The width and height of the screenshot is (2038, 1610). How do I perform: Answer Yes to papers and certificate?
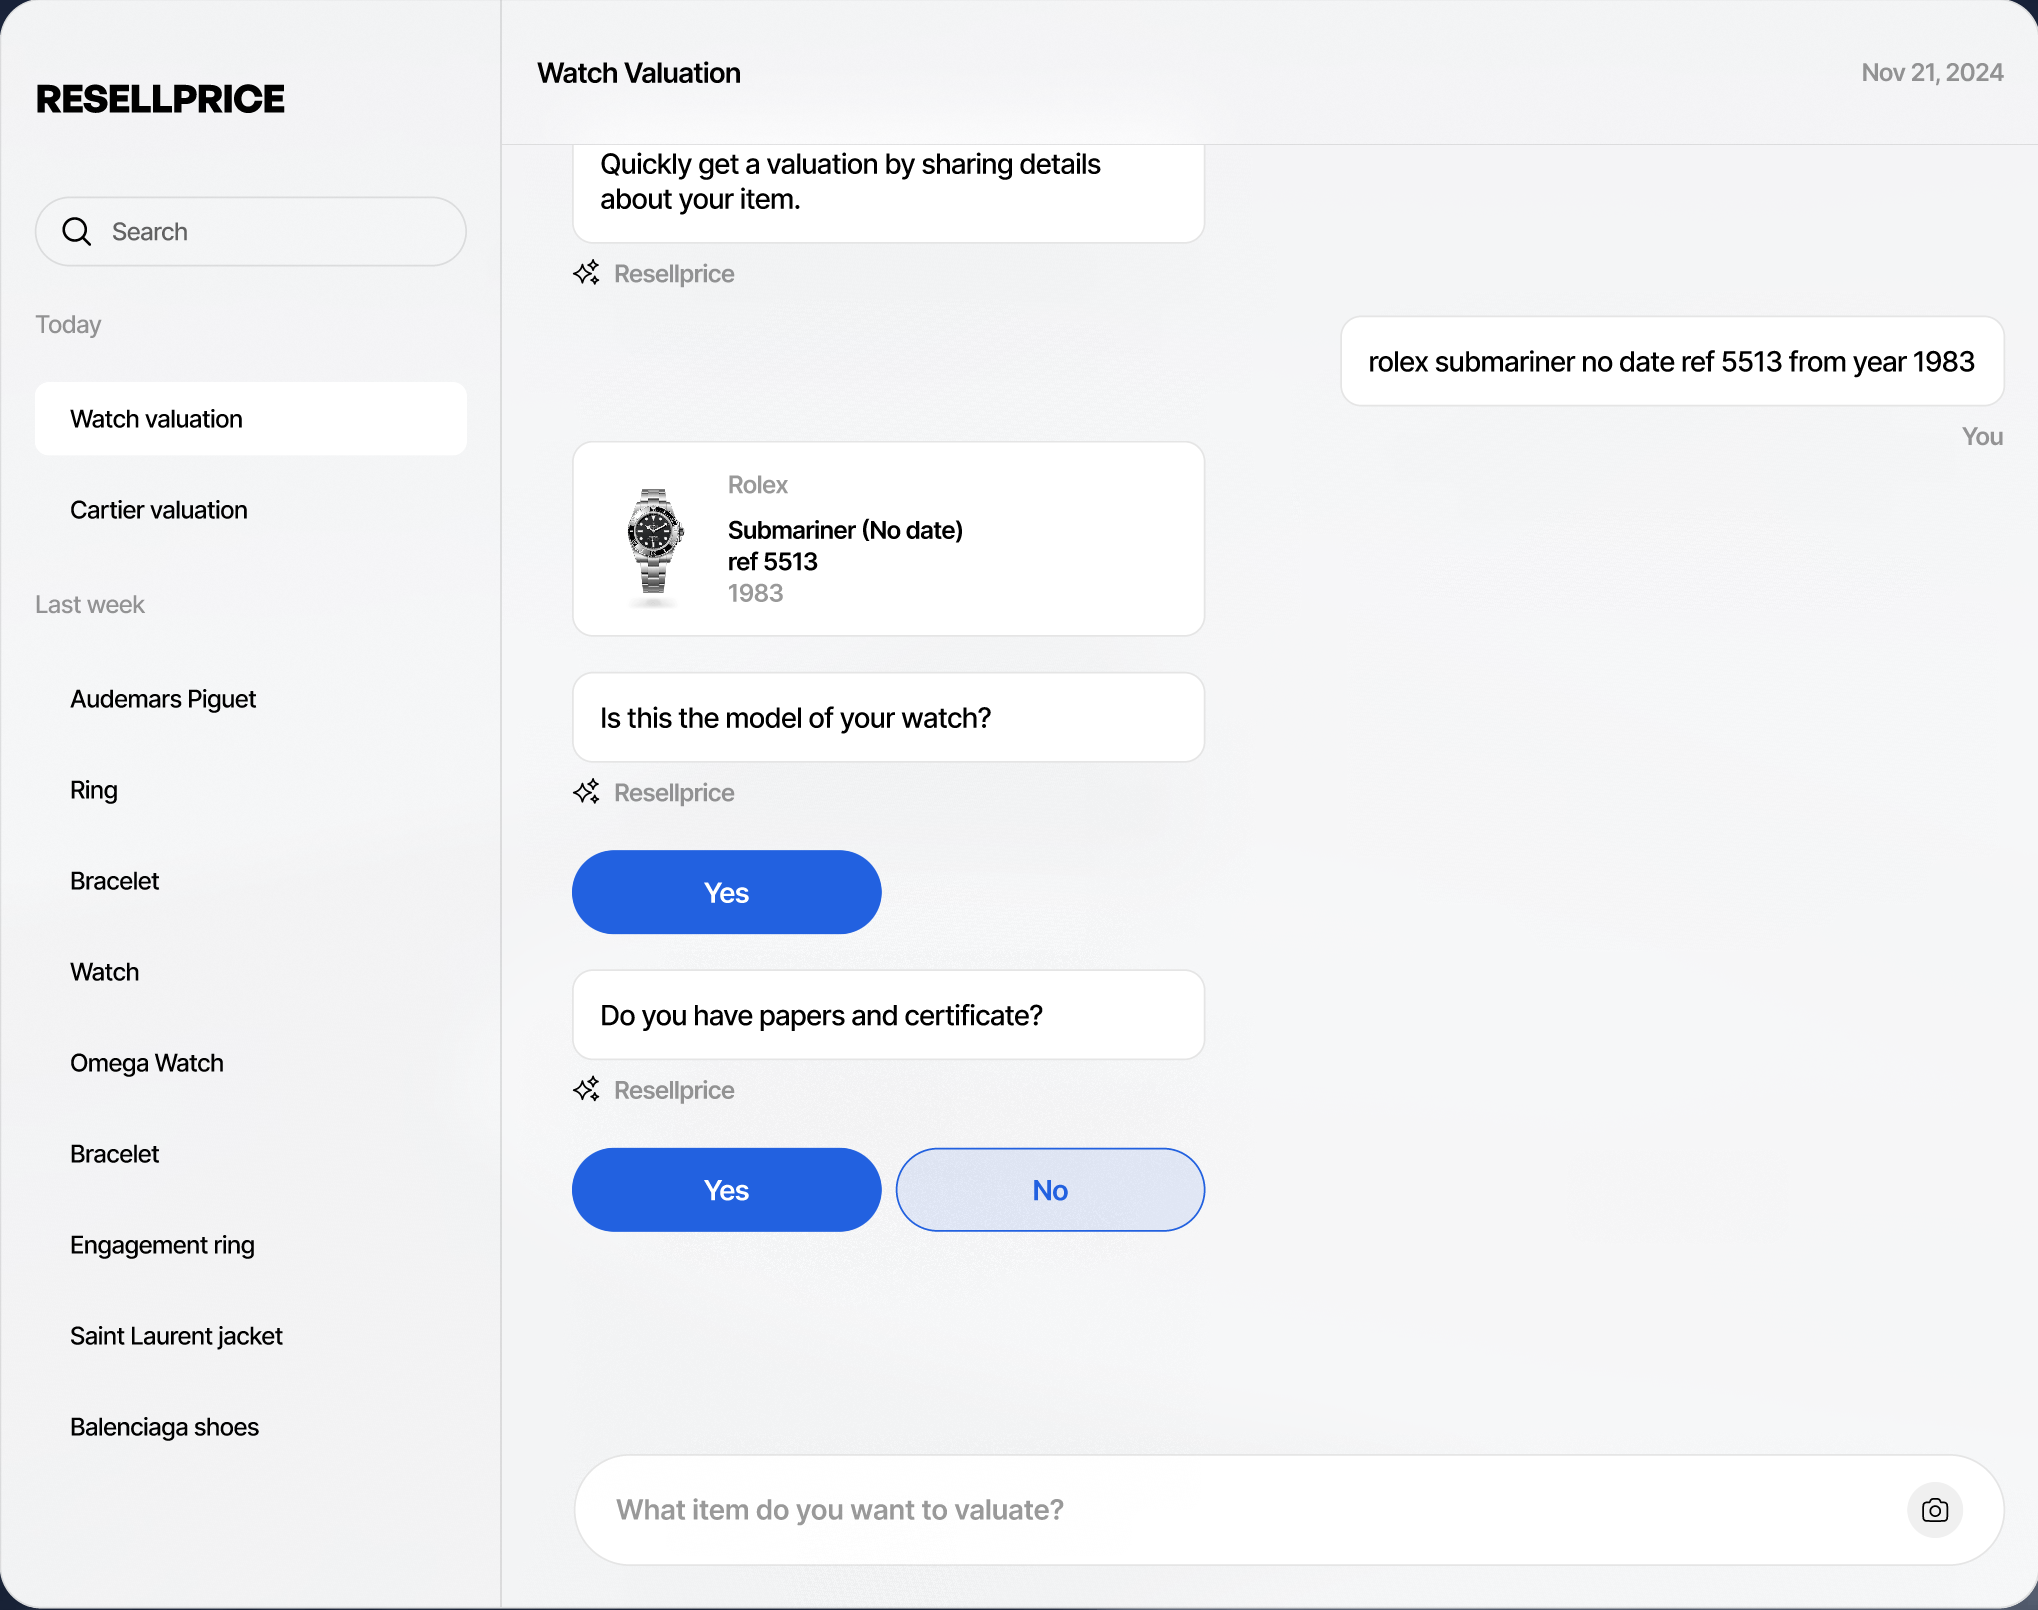coord(726,1190)
